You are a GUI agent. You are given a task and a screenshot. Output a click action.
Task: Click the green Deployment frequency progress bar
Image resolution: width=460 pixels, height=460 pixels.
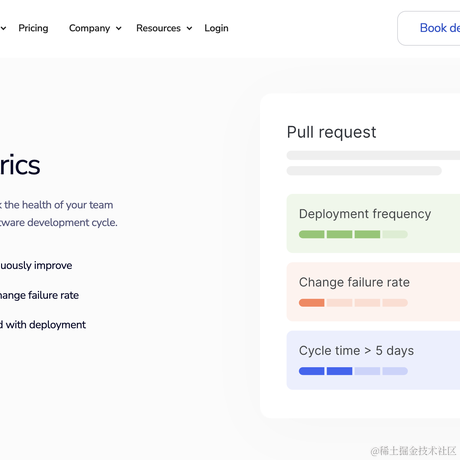click(353, 234)
